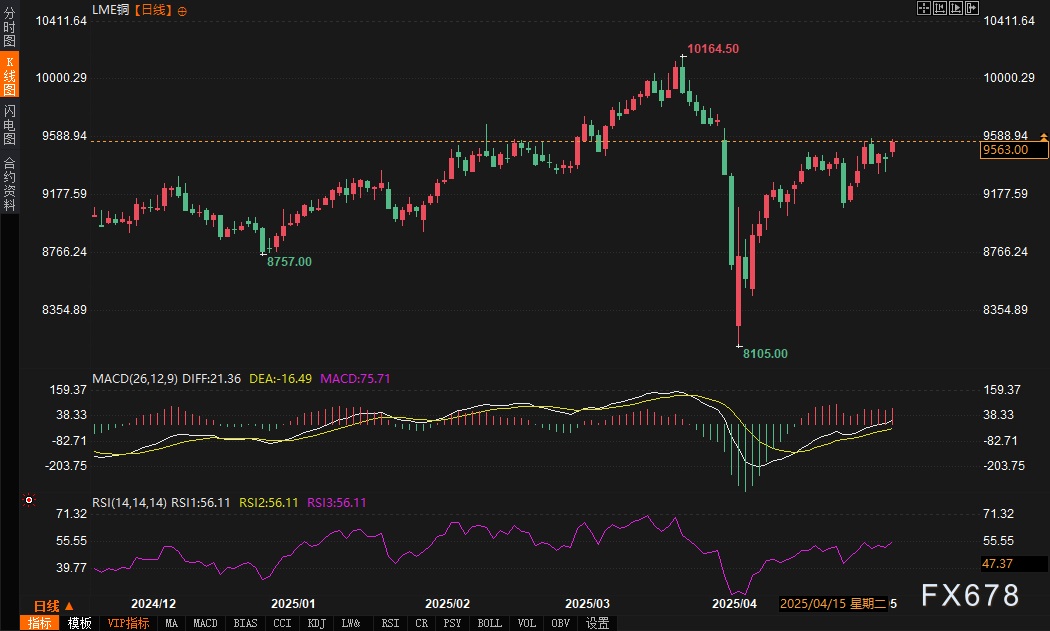The height and width of the screenshot is (631, 1050).
Task: Click the rightmost exit-arrow icon in chart toolbar
Action: click(x=970, y=8)
